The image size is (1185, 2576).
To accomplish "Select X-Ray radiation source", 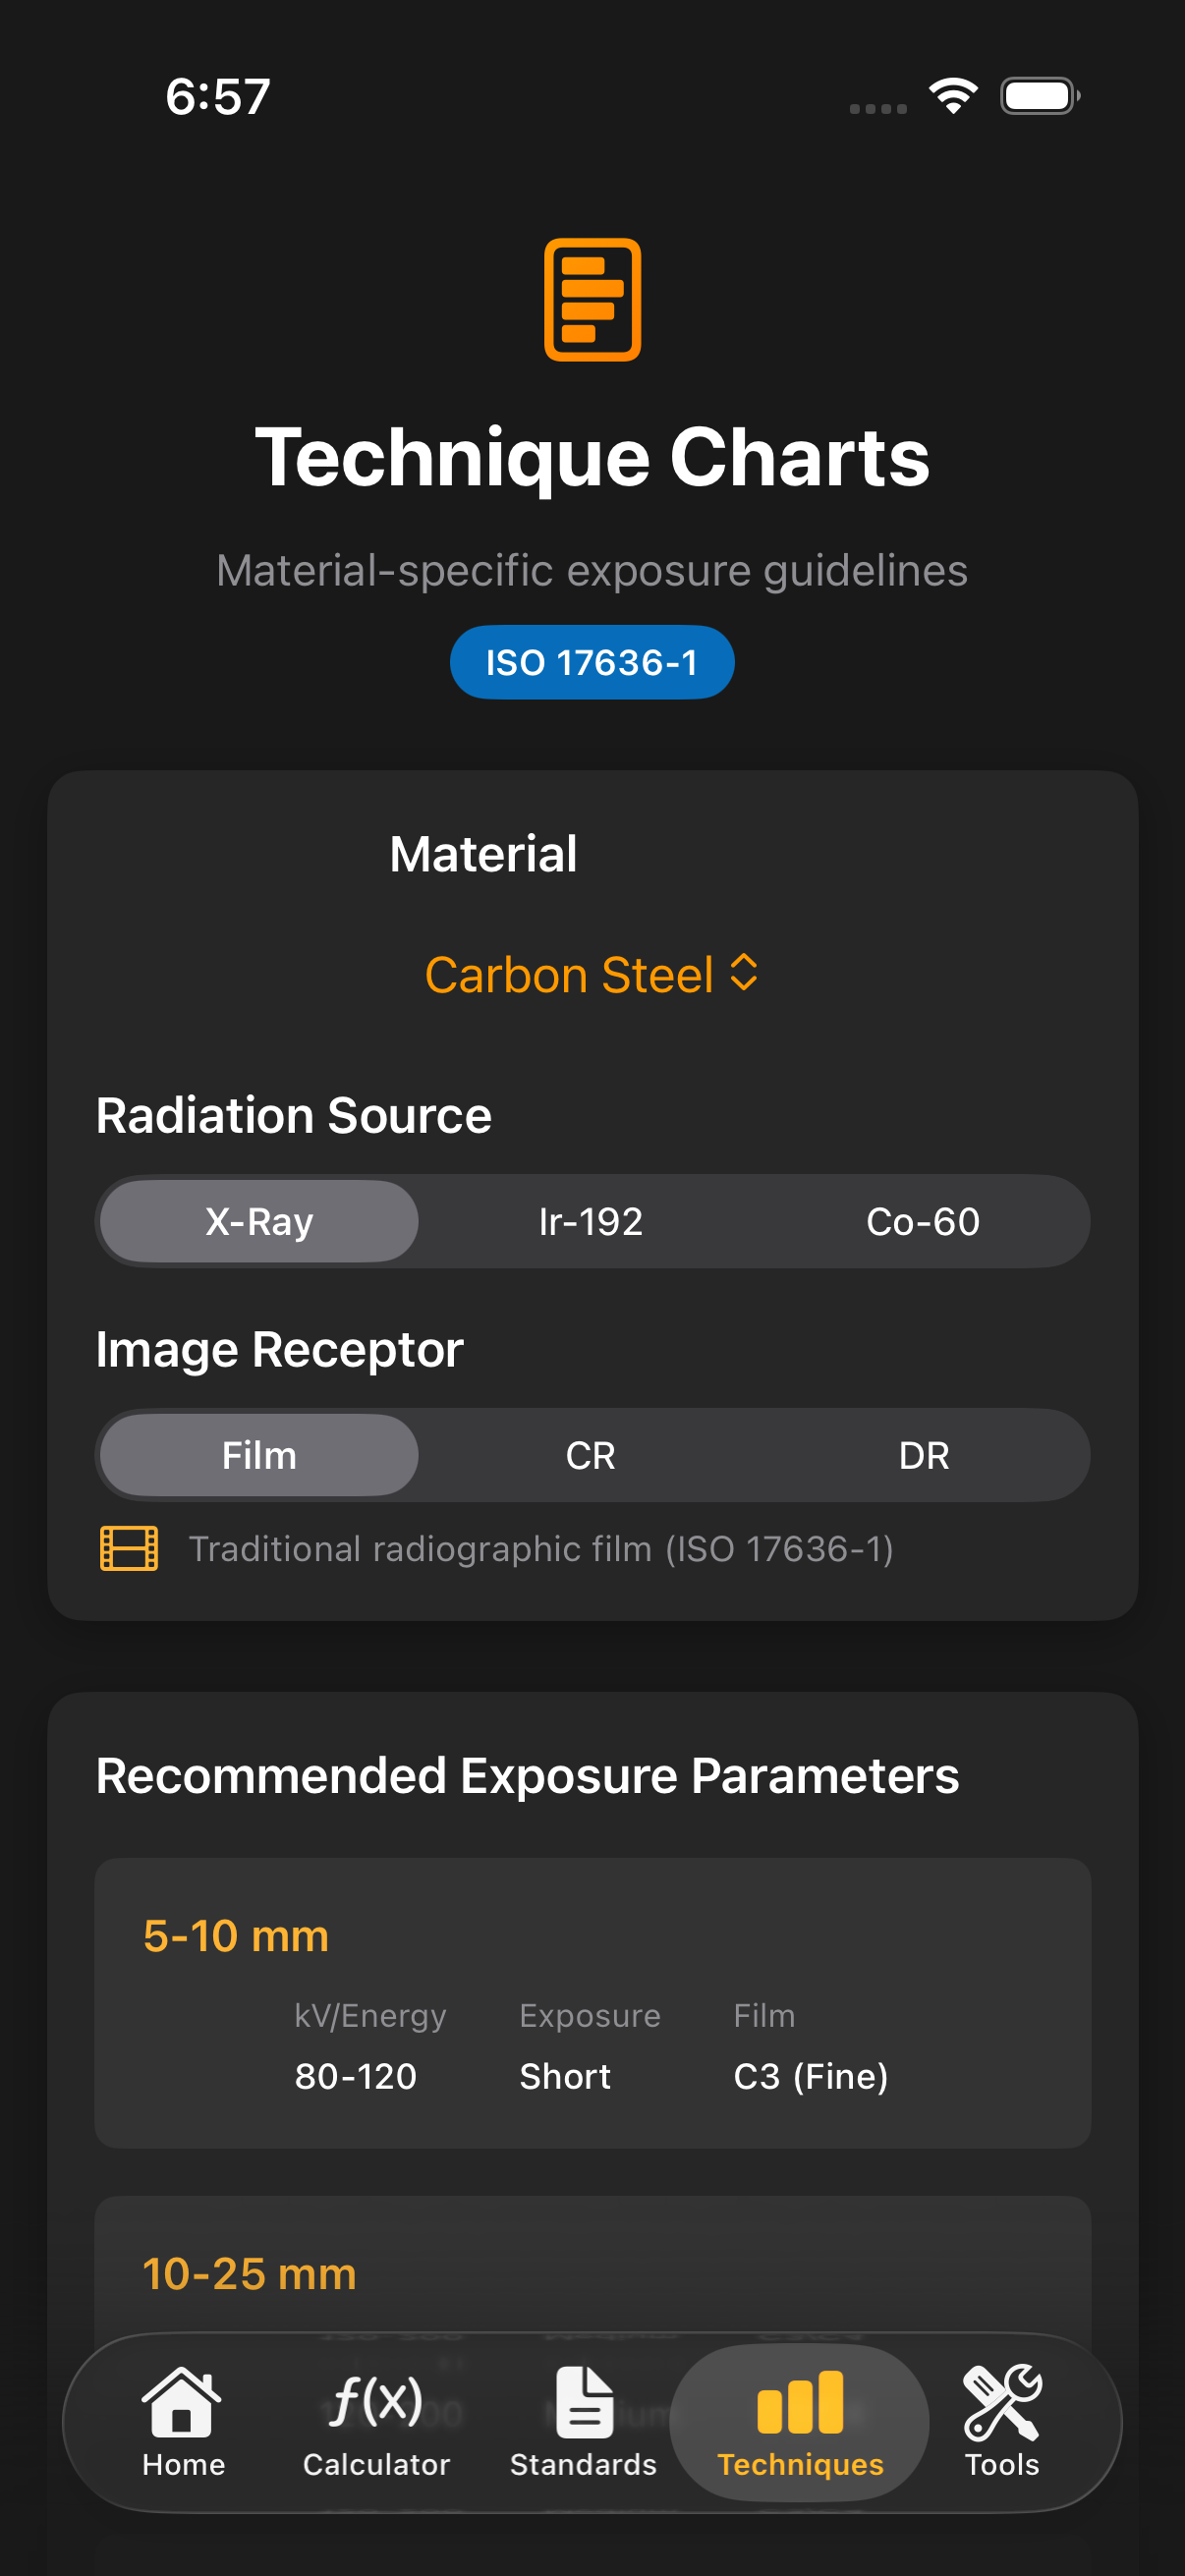I will click(x=259, y=1221).
